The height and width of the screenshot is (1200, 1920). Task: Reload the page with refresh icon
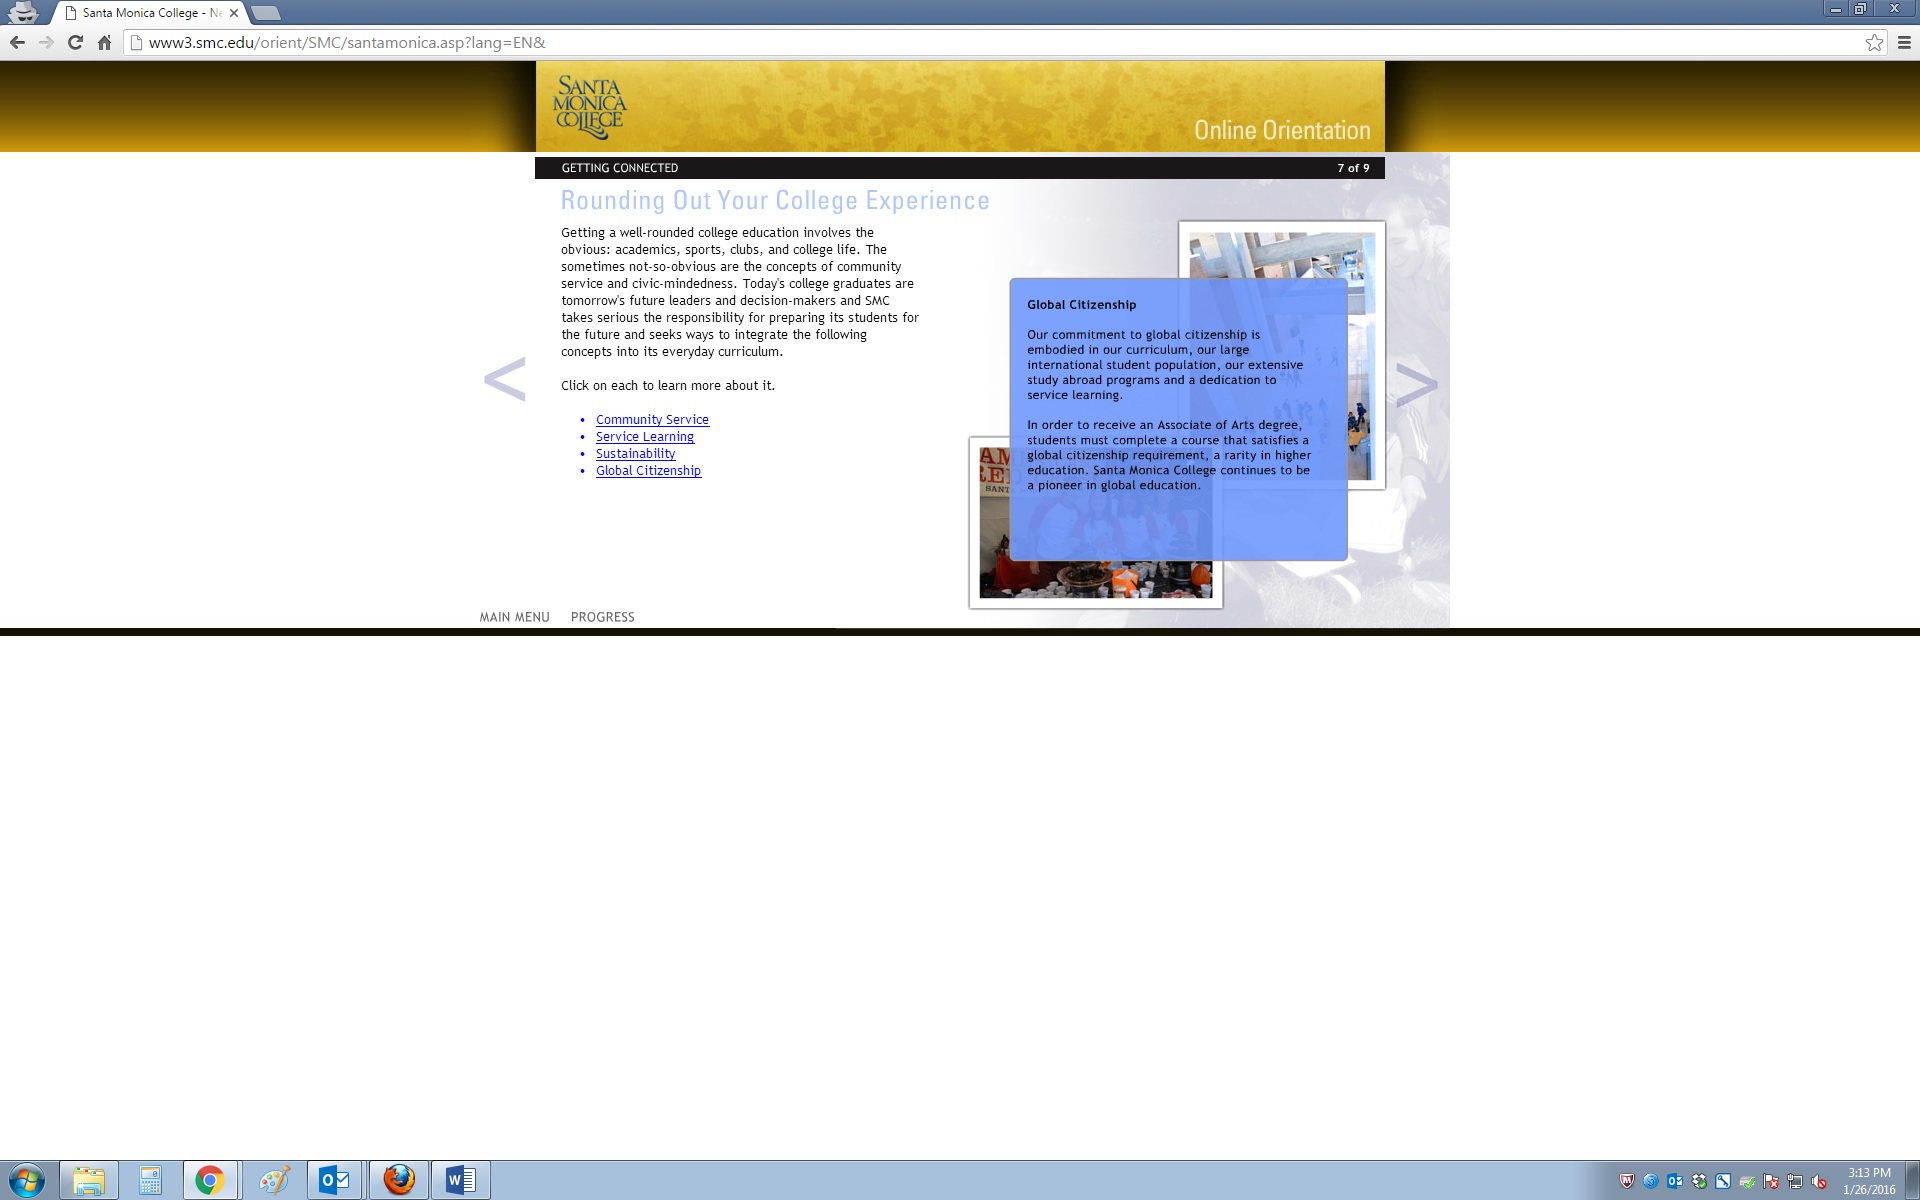tap(75, 42)
